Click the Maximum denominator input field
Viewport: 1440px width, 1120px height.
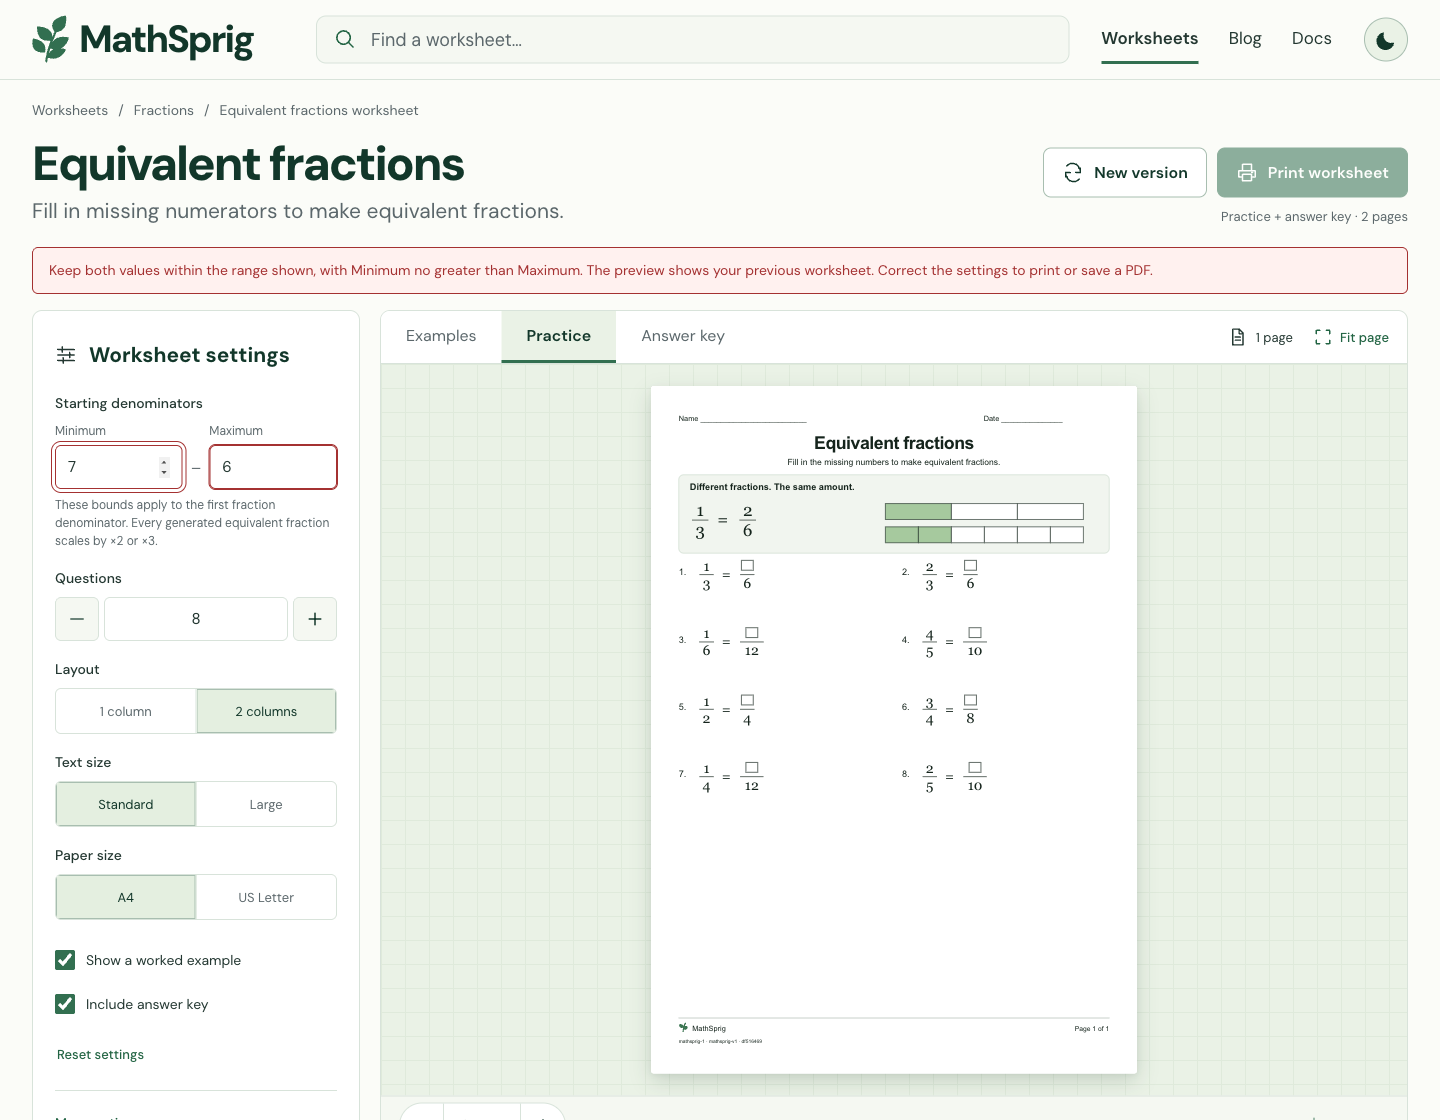[273, 467]
